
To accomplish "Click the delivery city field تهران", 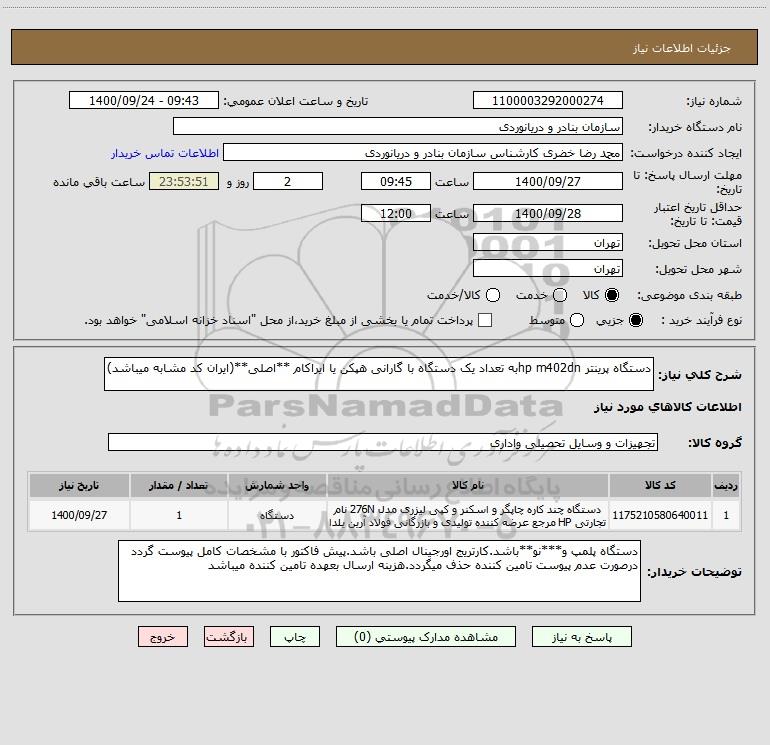I will [548, 268].
